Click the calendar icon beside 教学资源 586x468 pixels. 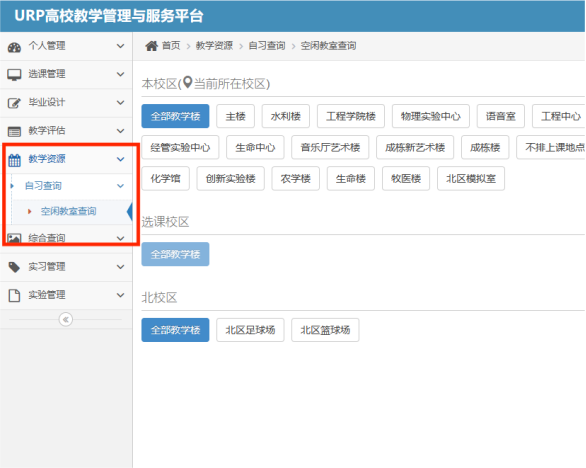click(x=14, y=160)
